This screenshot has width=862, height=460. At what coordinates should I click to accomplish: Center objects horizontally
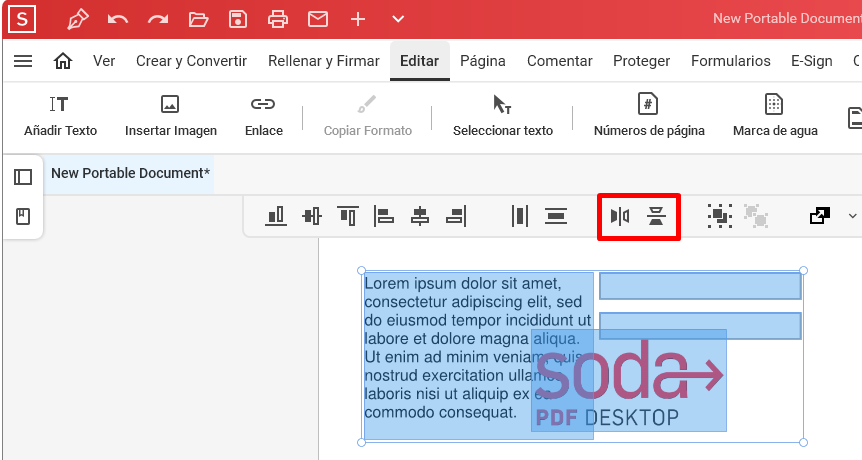[x=419, y=216]
